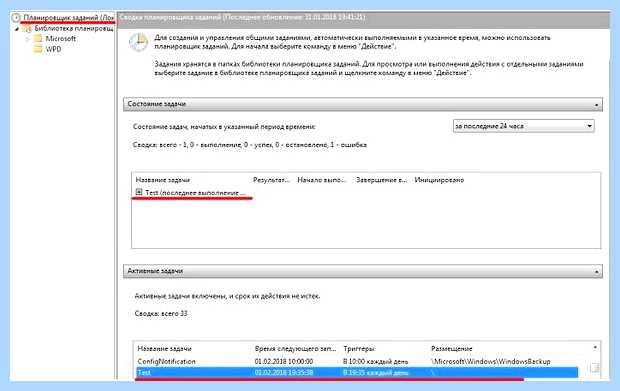The height and width of the screenshot is (391, 620).
Task: Click the \Microsoft\Windows\WindowsBackup location cell
Action: [490, 361]
